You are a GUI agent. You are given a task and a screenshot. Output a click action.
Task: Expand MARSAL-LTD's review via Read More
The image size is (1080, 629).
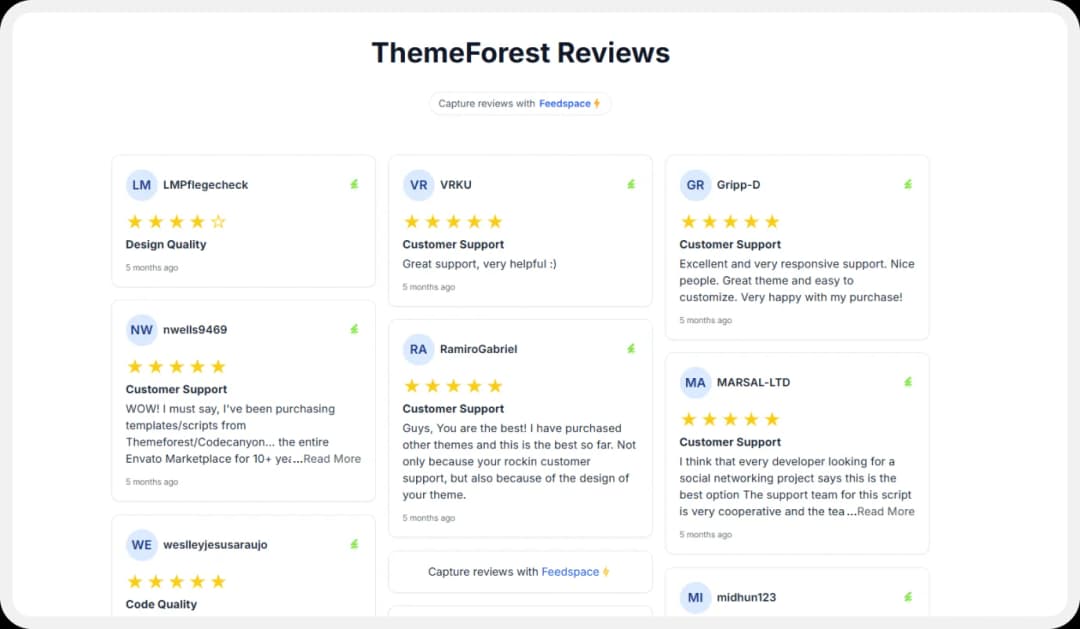coord(885,511)
